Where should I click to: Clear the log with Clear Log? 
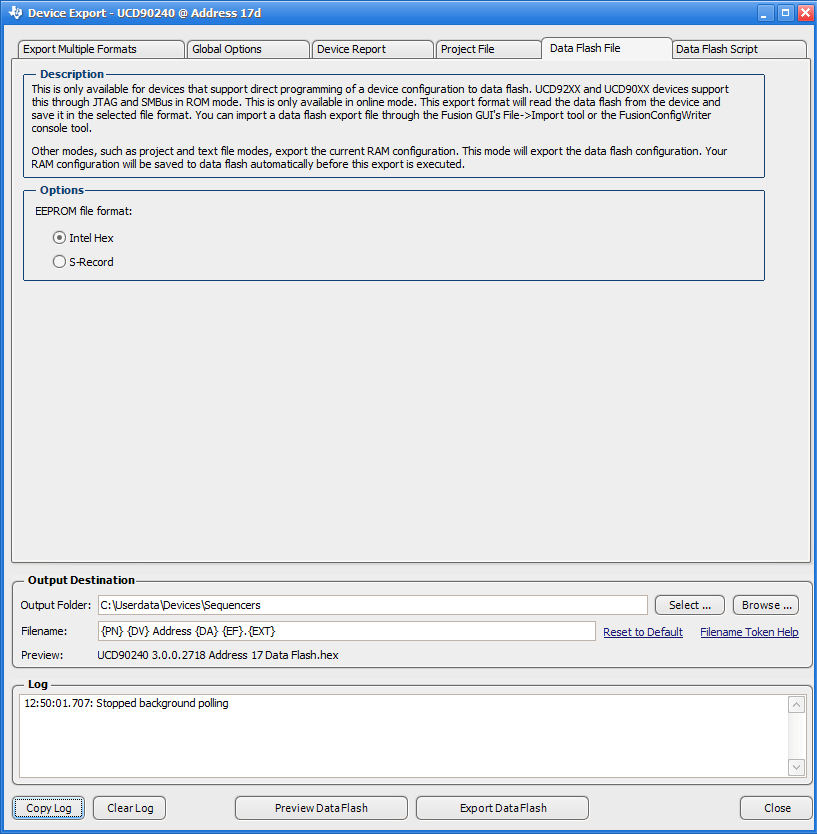[128, 807]
